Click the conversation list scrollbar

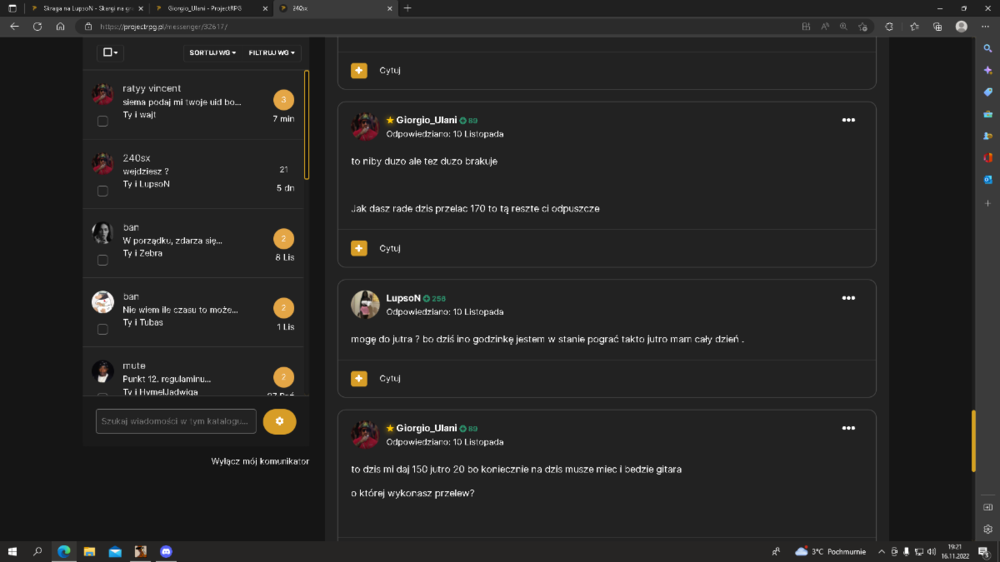click(x=307, y=124)
